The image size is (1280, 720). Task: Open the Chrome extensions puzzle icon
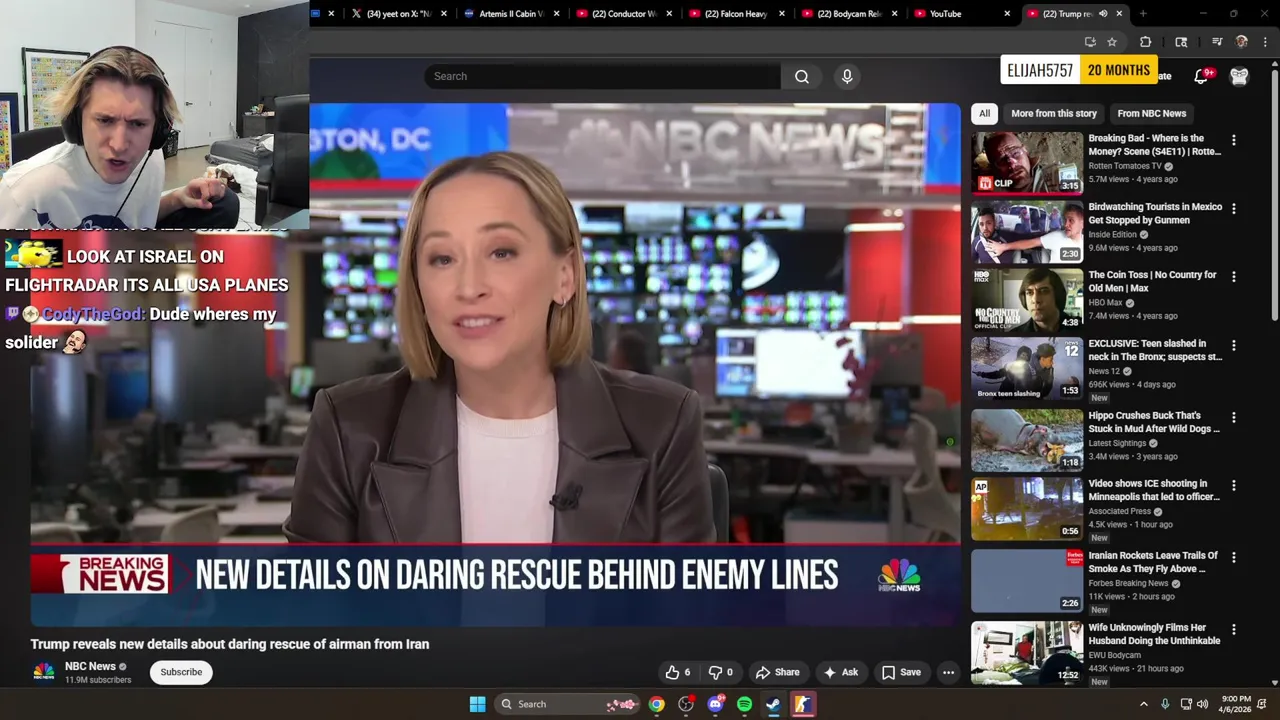(x=1146, y=42)
